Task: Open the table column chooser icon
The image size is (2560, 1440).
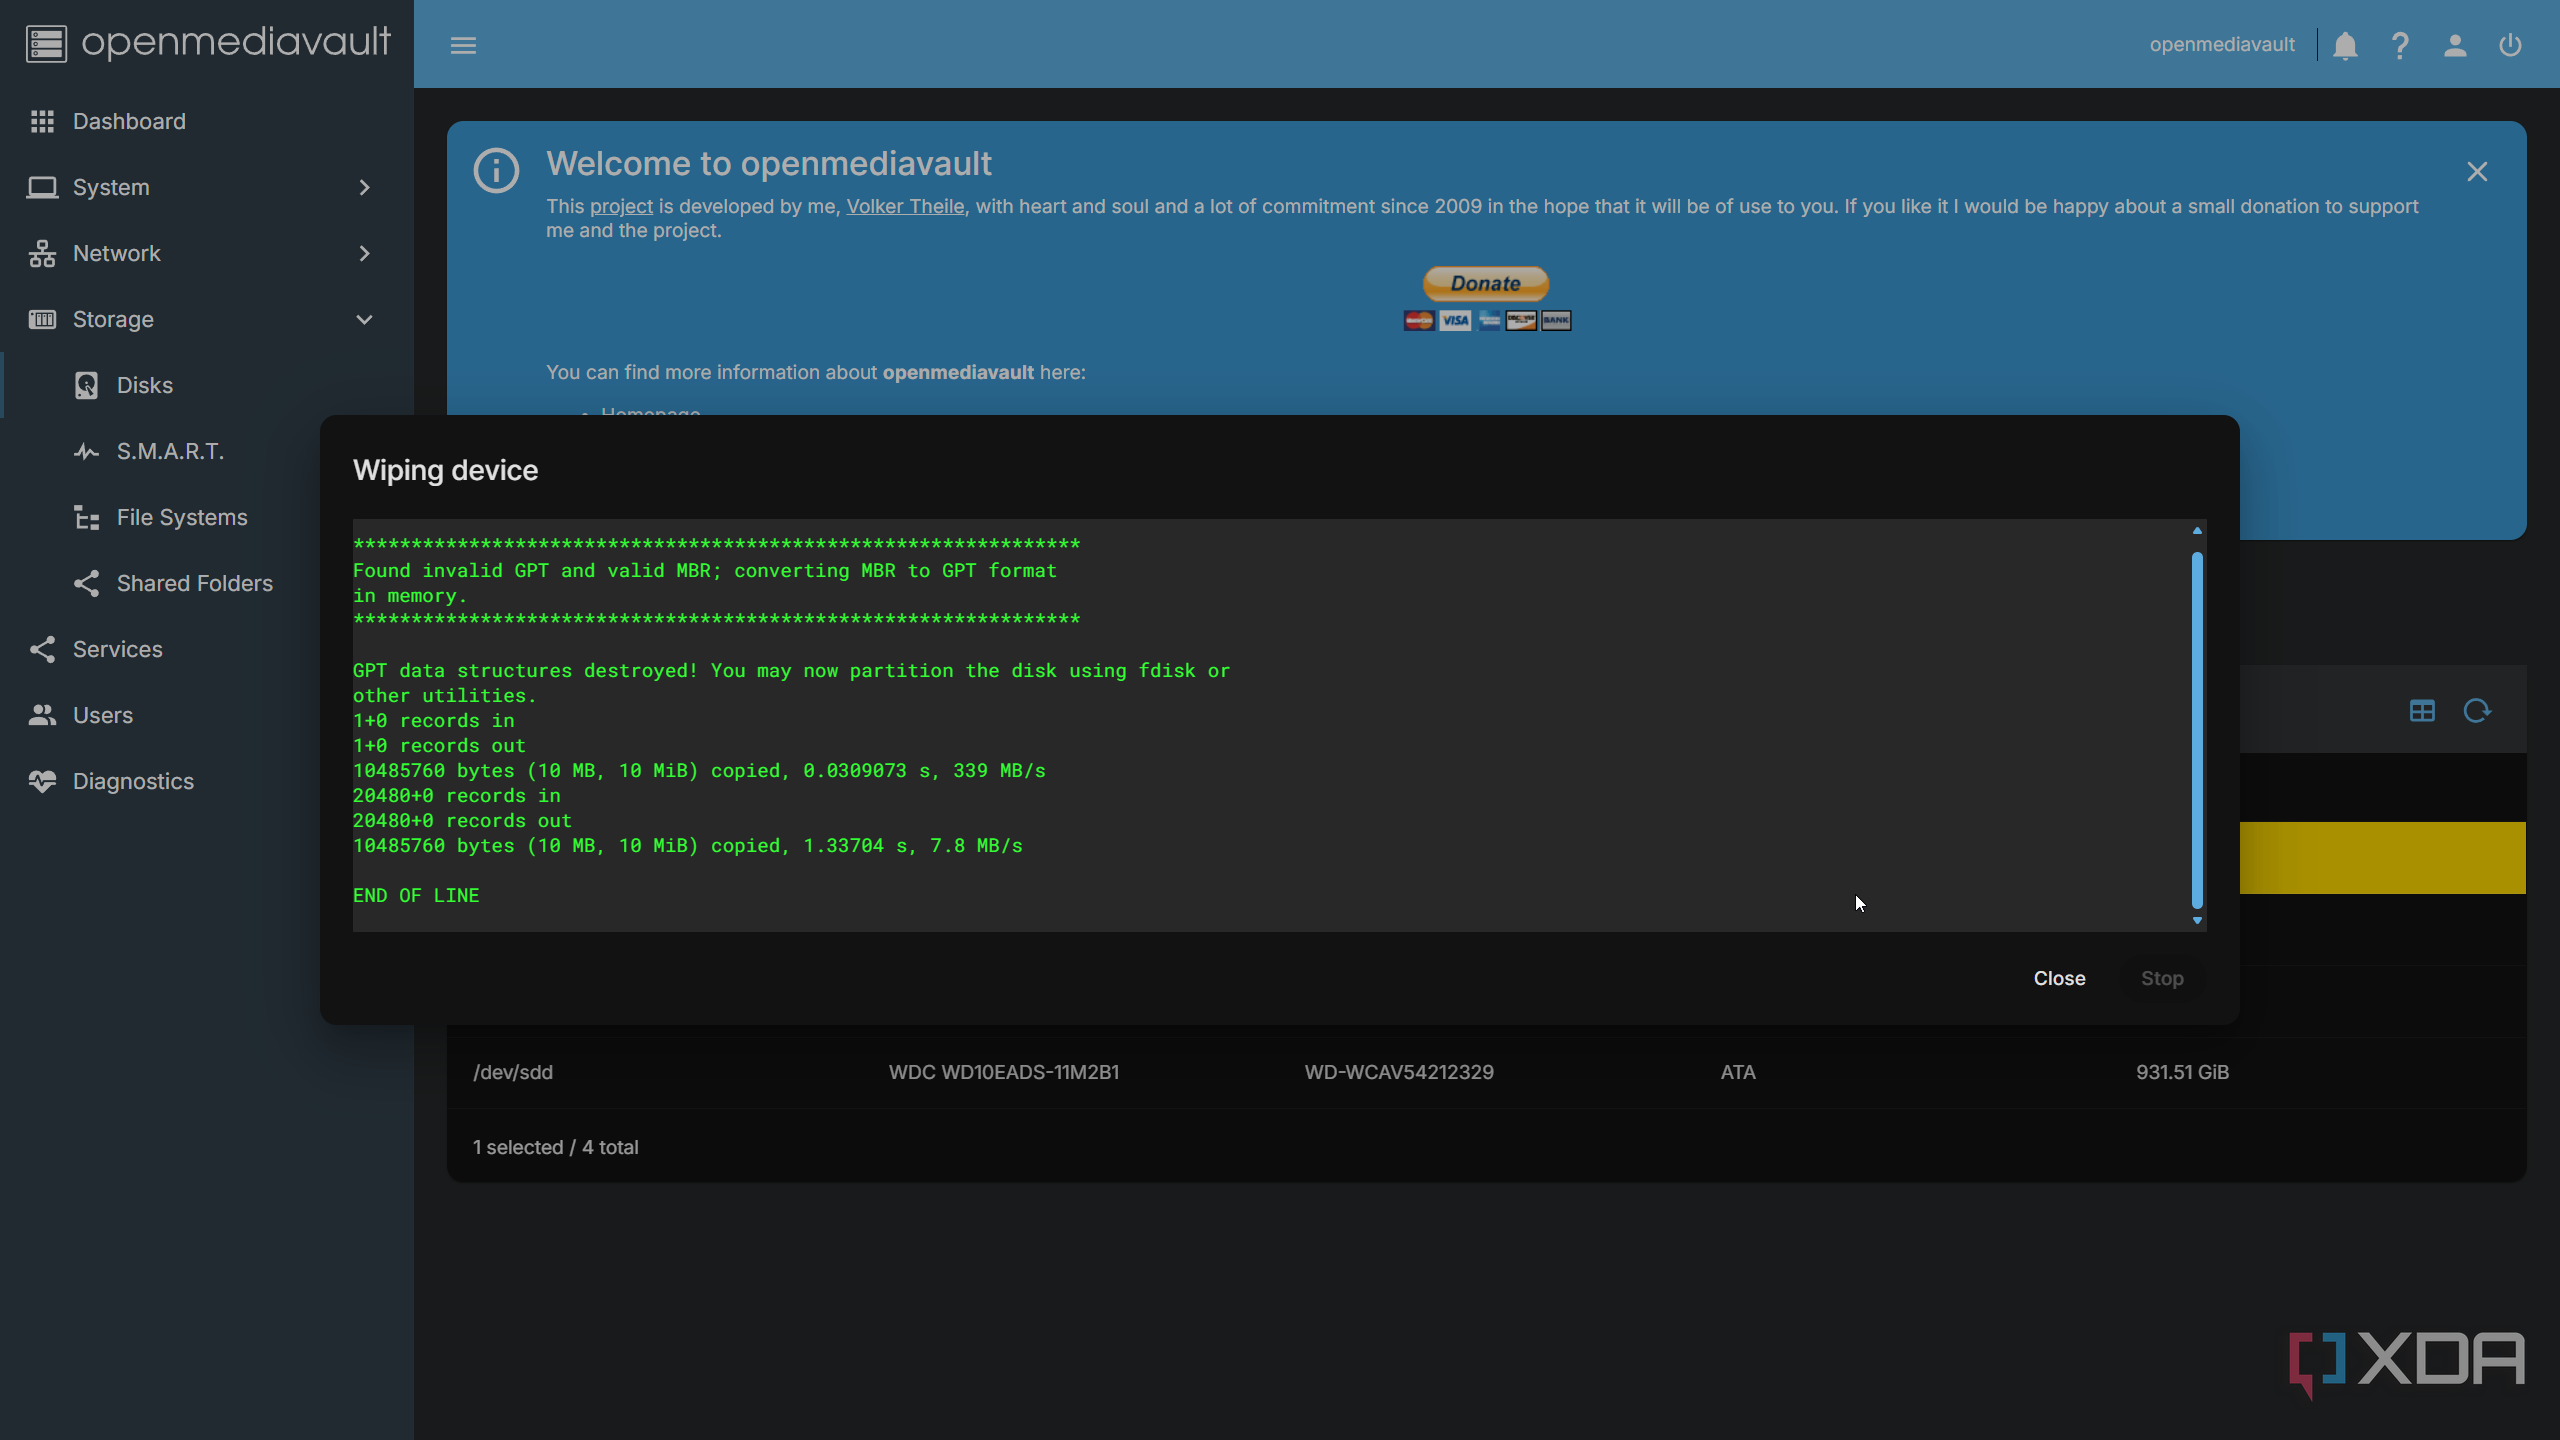Action: tap(2422, 711)
